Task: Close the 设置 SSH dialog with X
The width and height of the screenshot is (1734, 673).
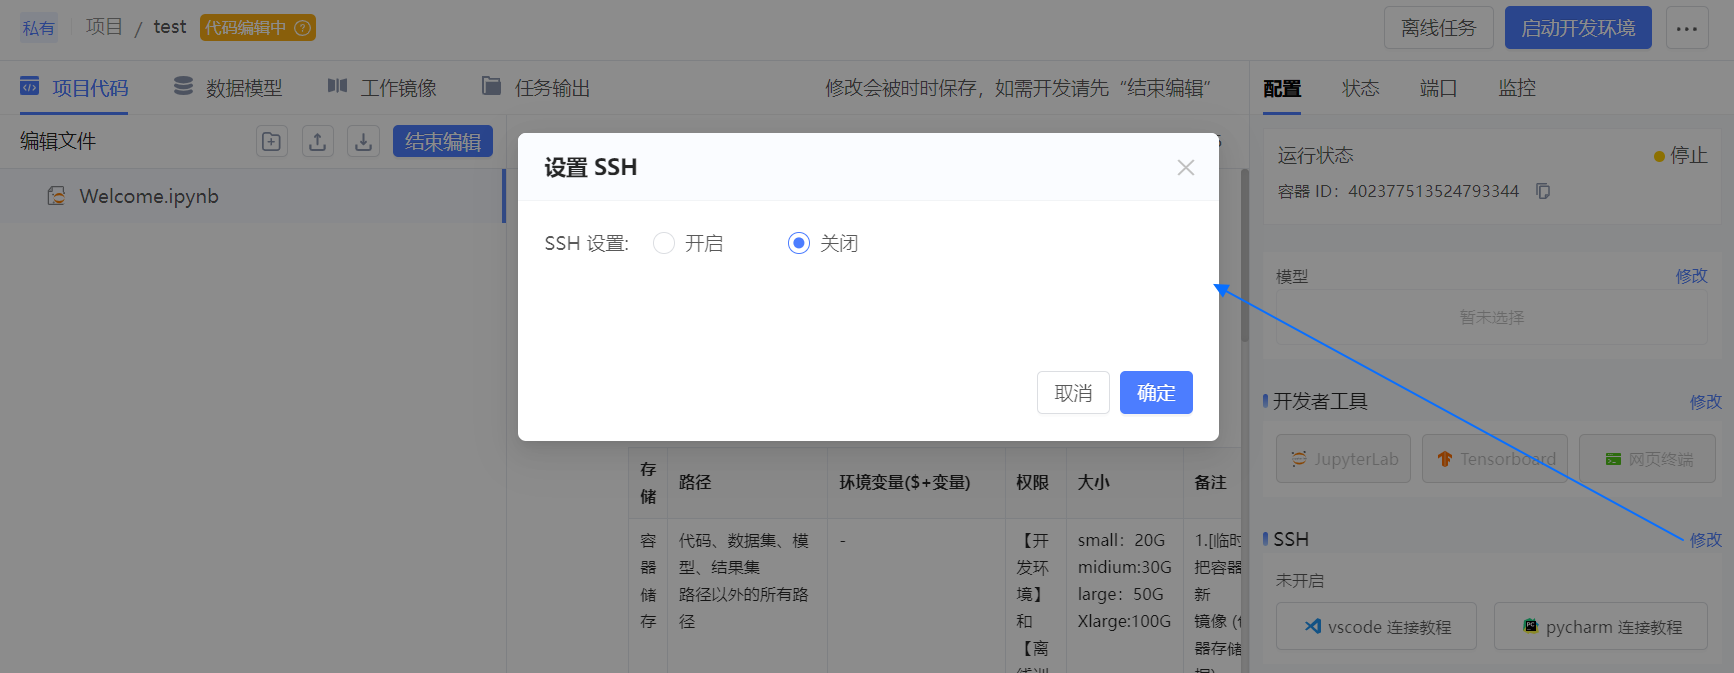Action: (1185, 168)
